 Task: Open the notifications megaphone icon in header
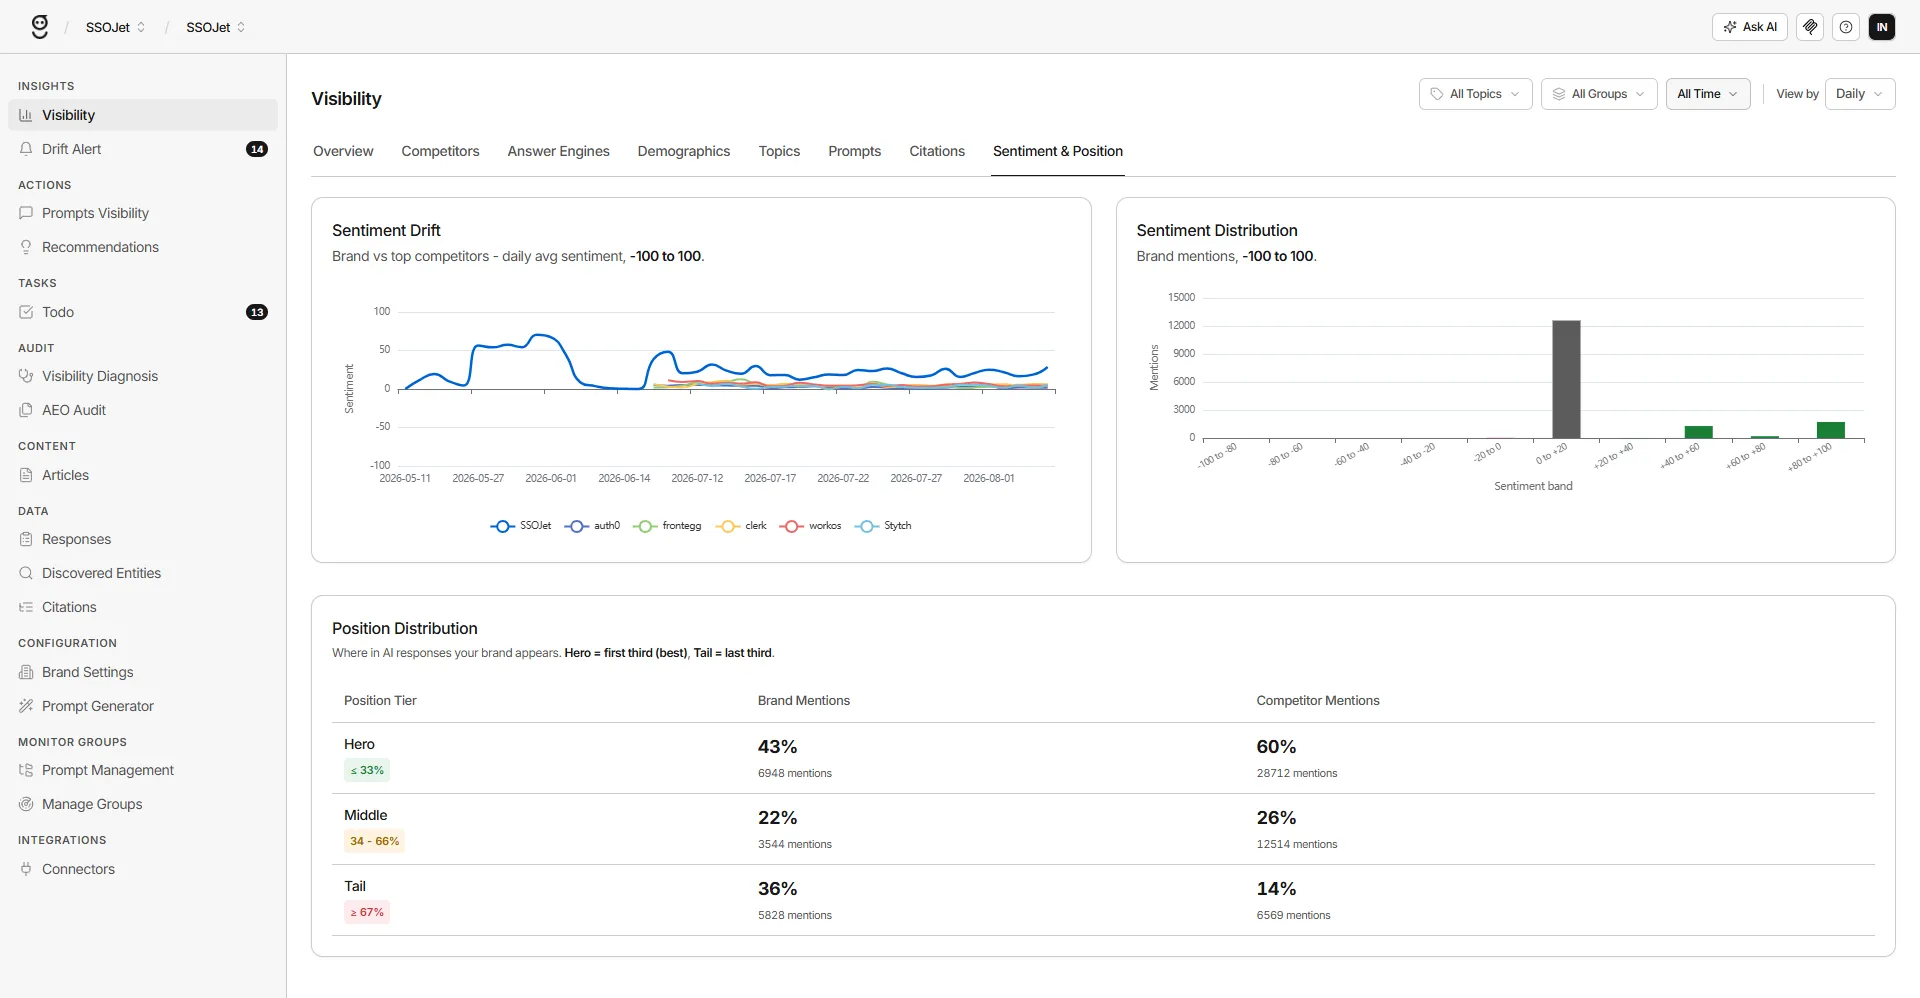[1810, 27]
